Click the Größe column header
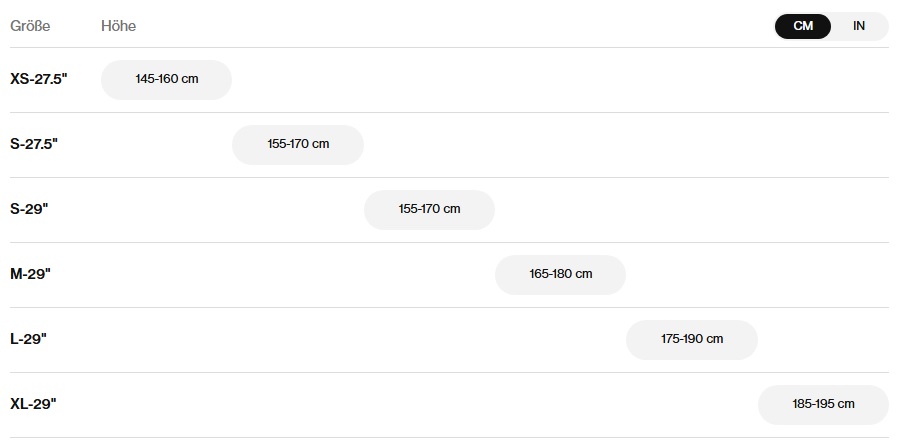The width and height of the screenshot is (897, 446). coord(30,26)
